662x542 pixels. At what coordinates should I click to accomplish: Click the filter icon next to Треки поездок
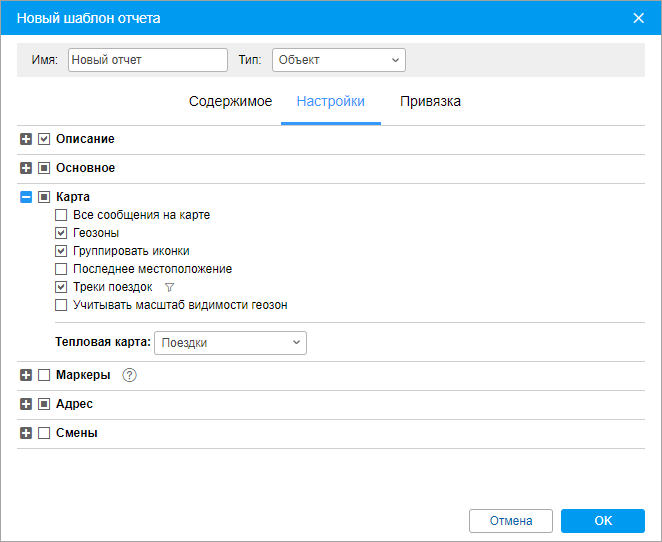(169, 287)
